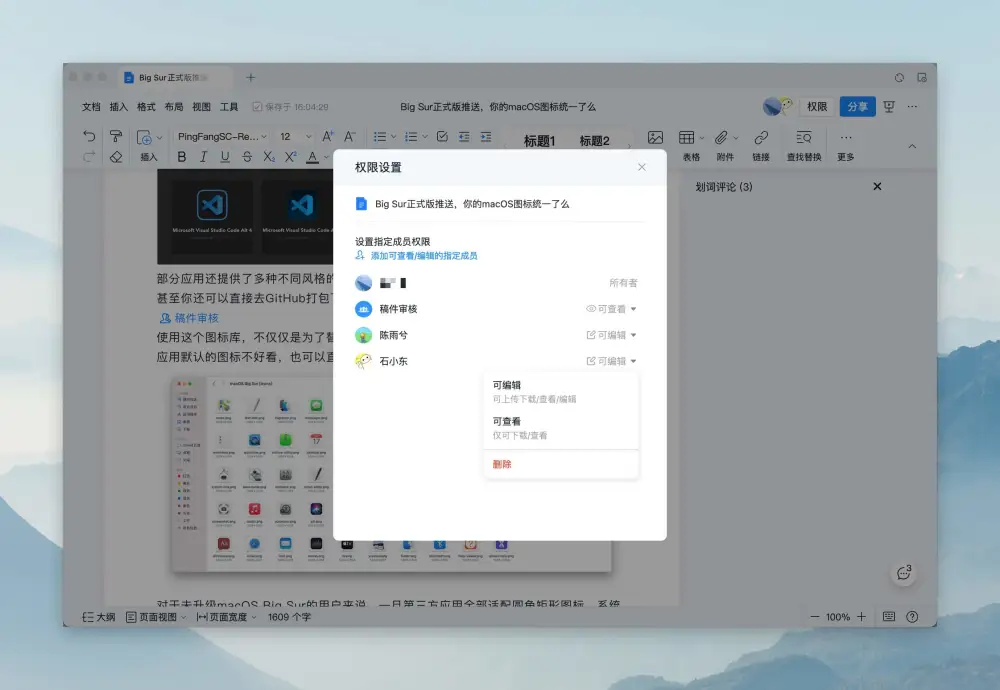Image resolution: width=1000 pixels, height=690 pixels.
Task: Open the 格式 menu
Action: (146, 106)
